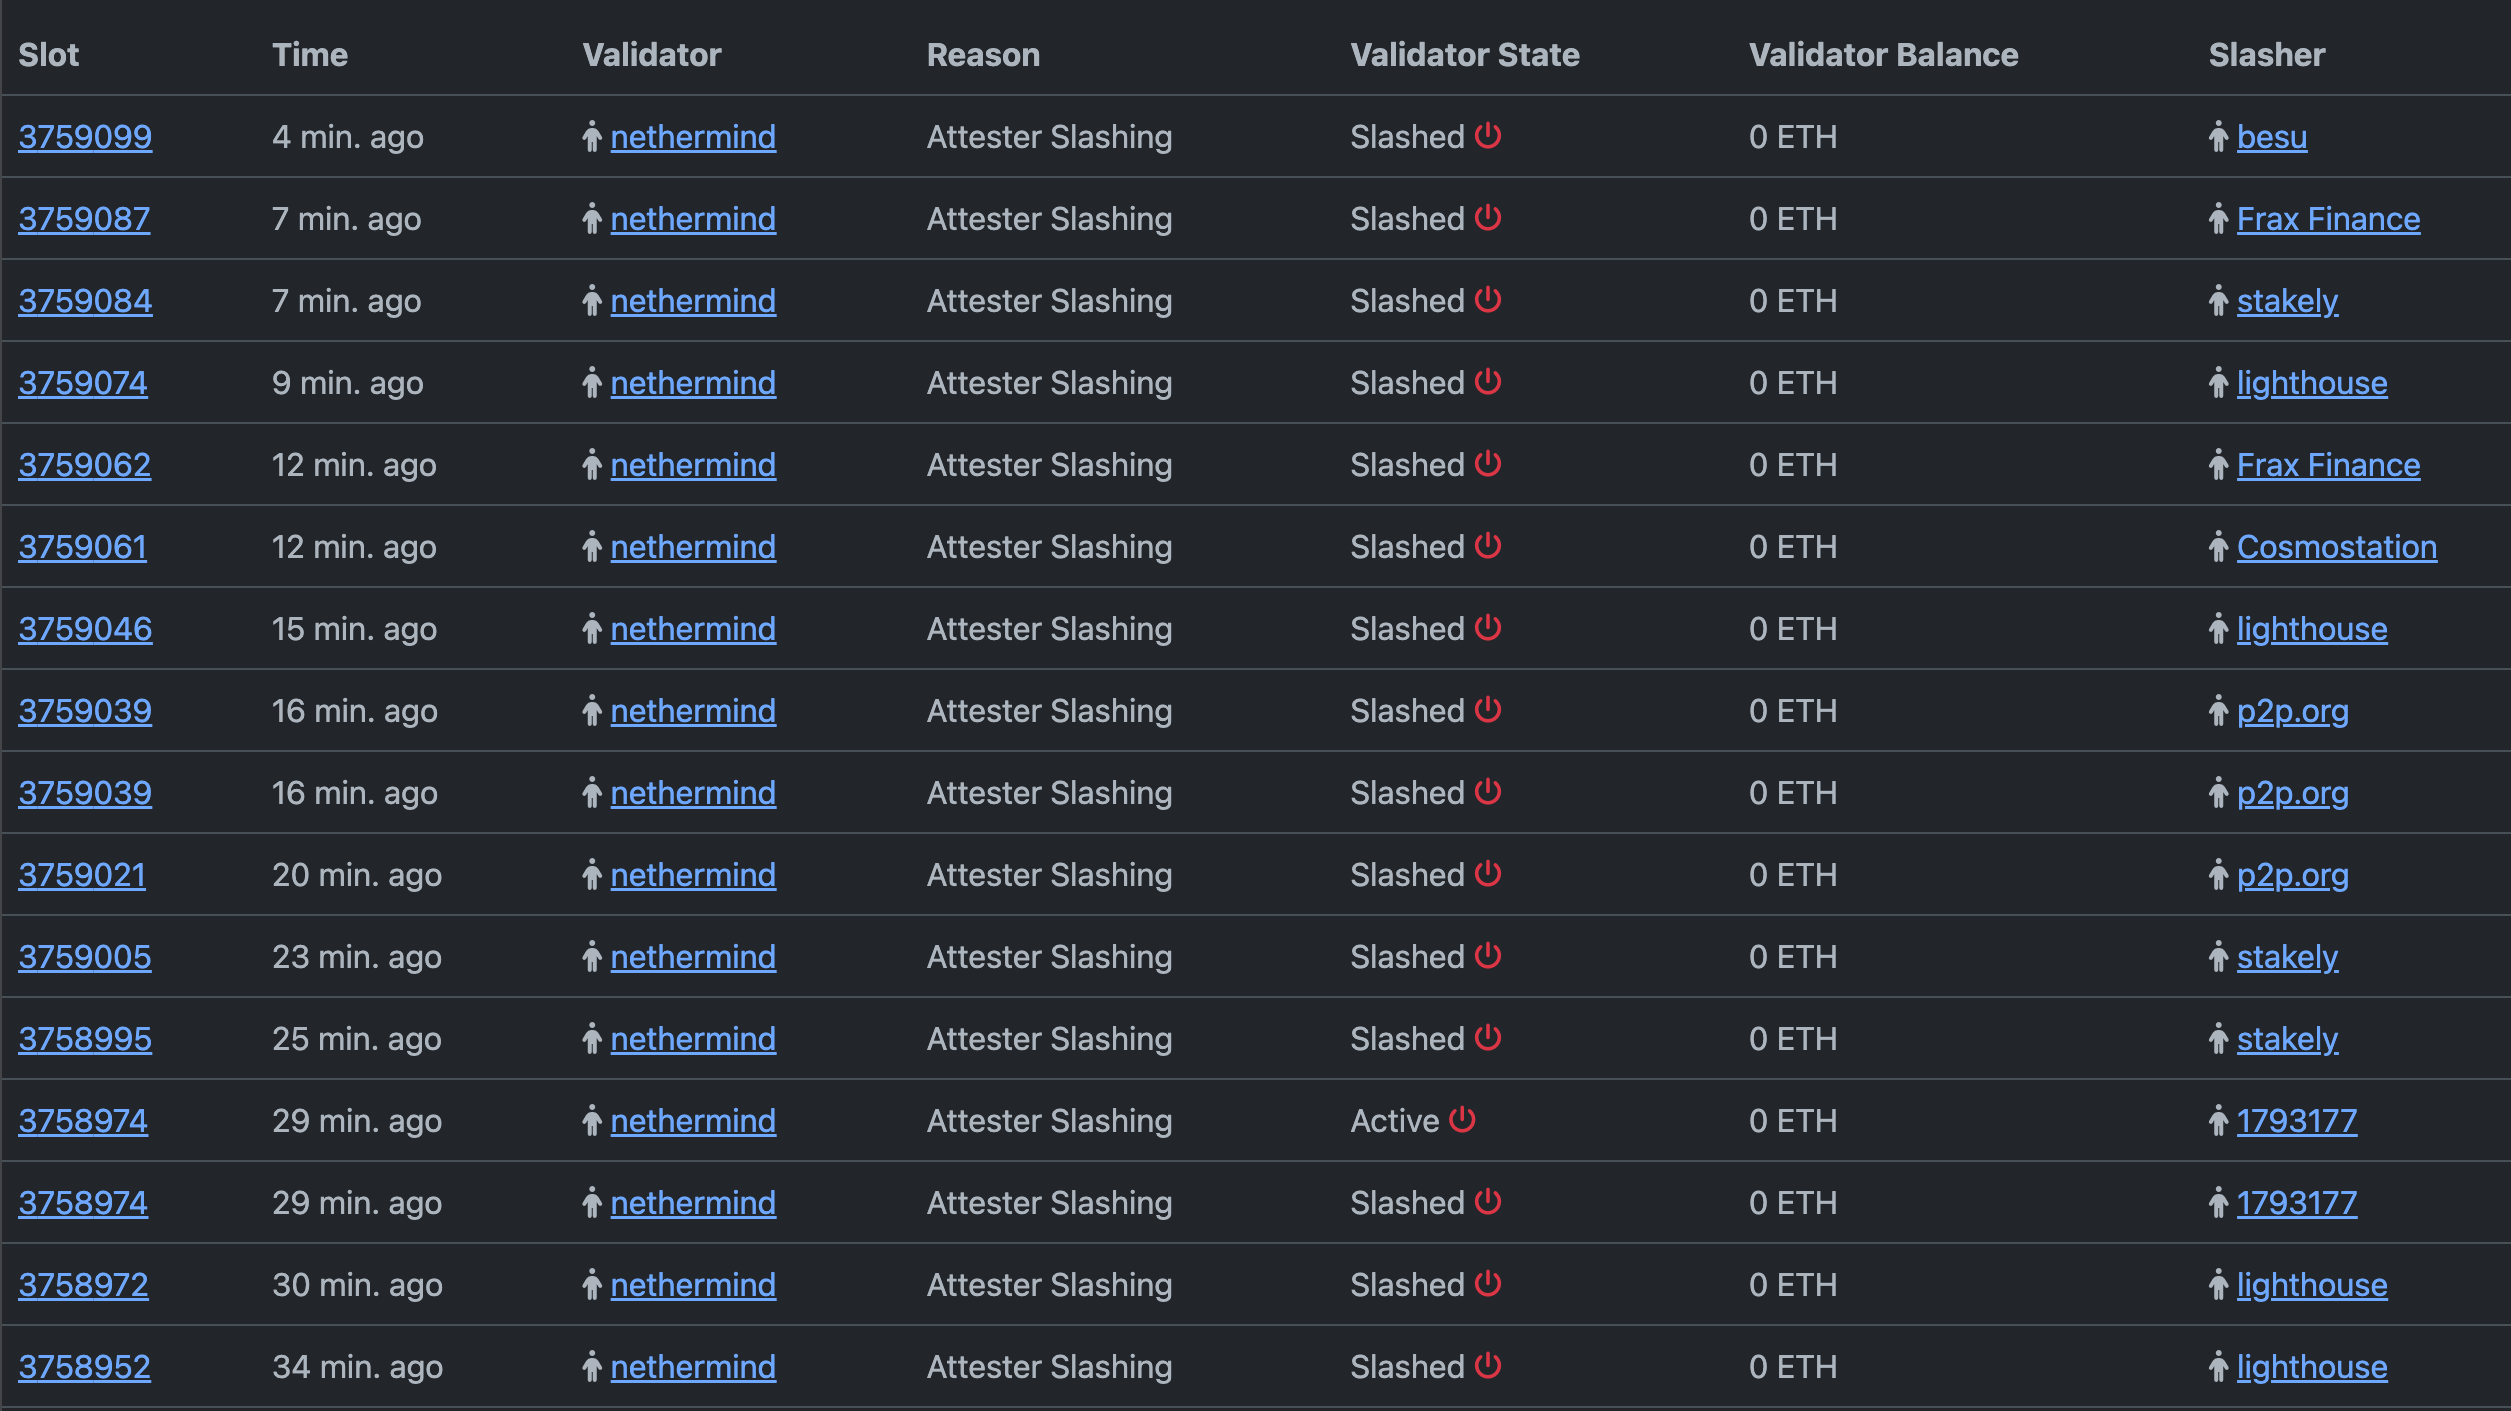This screenshot has height=1411, width=2511.
Task: Click the validator icon beside nethermind in top row
Action: [x=592, y=137]
